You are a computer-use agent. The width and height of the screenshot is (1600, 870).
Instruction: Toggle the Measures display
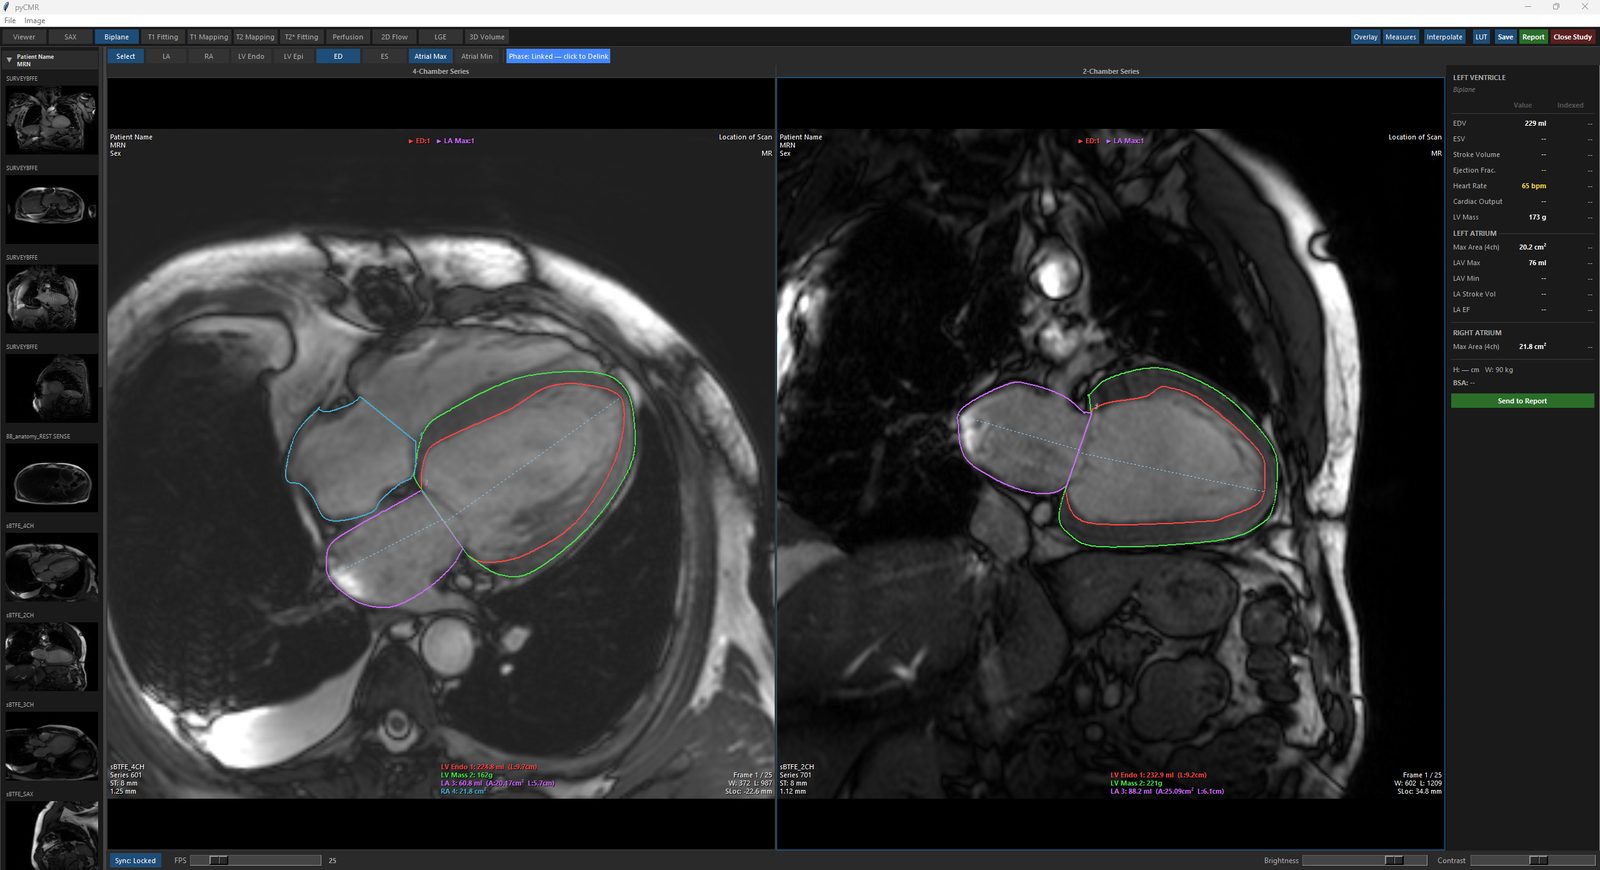pos(1400,37)
